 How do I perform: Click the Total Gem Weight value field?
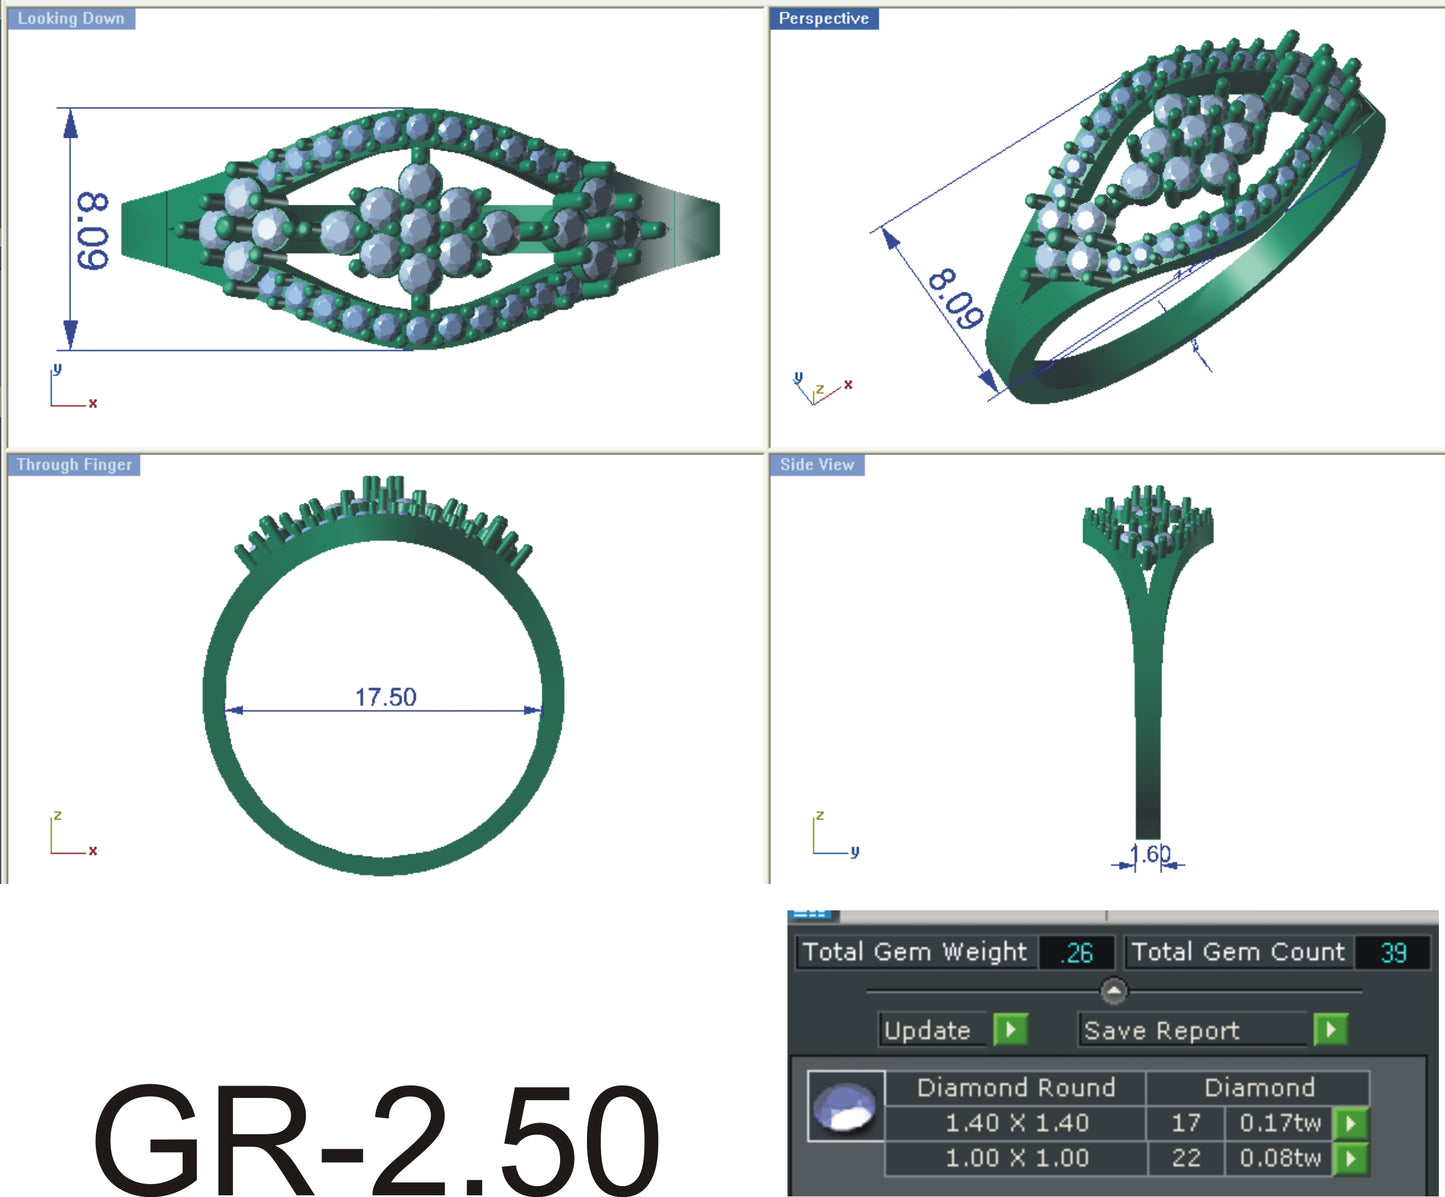point(1074,952)
